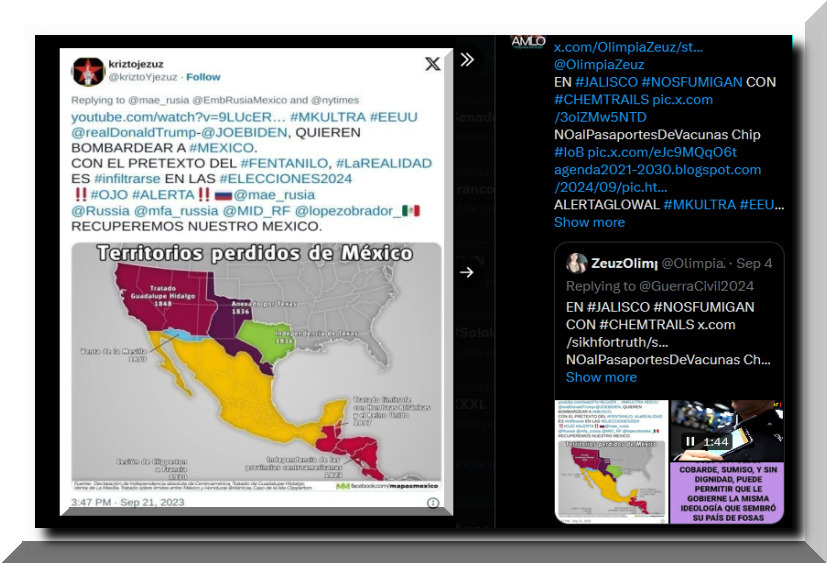This screenshot has width=827, height=563.
Task: Open the #MEXICO hashtag
Action: pyautogui.click(x=222, y=148)
